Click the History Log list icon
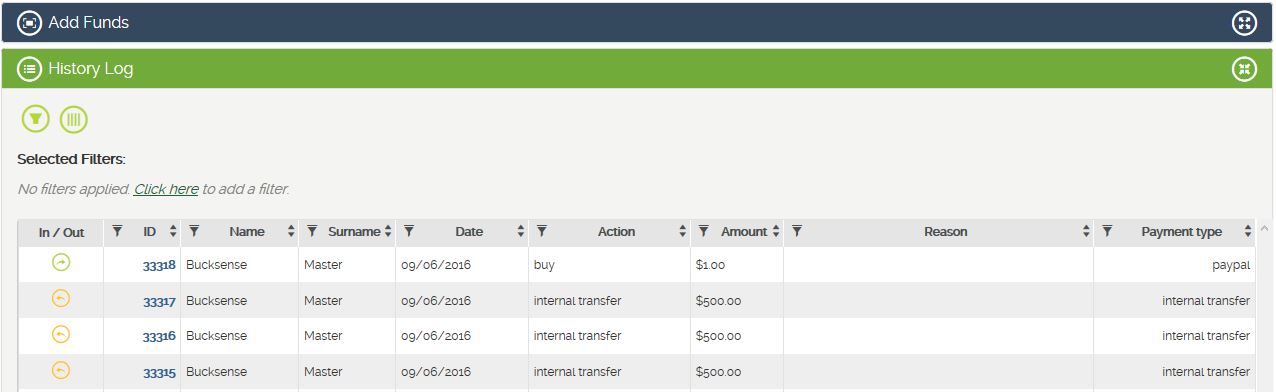1276x392 pixels. click(x=30, y=69)
